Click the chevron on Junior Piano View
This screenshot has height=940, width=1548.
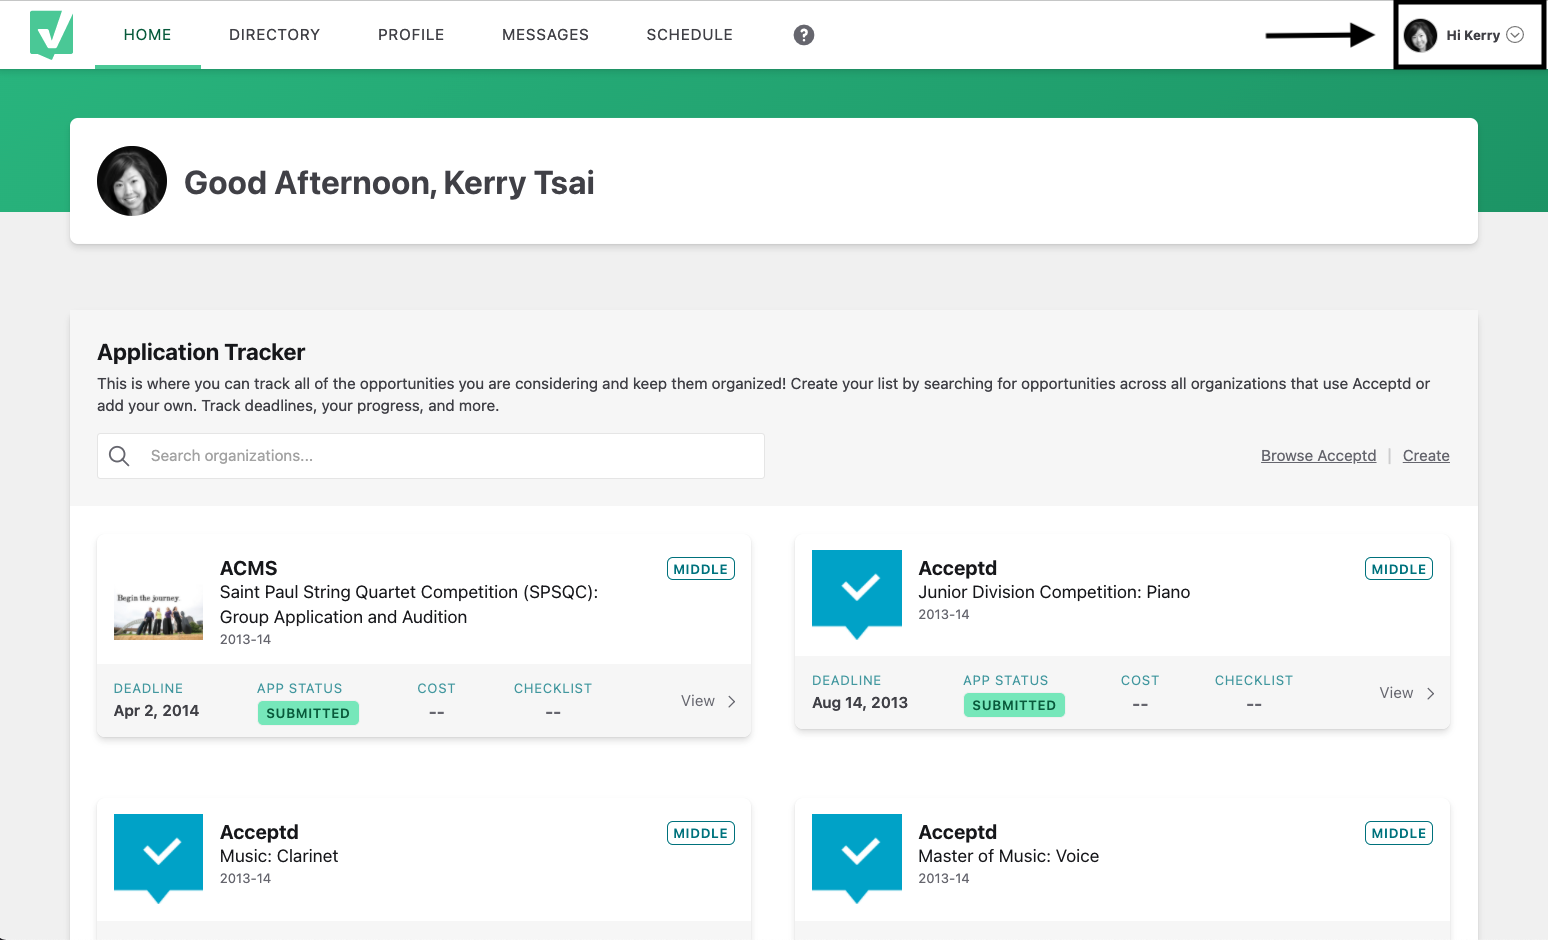click(x=1431, y=693)
